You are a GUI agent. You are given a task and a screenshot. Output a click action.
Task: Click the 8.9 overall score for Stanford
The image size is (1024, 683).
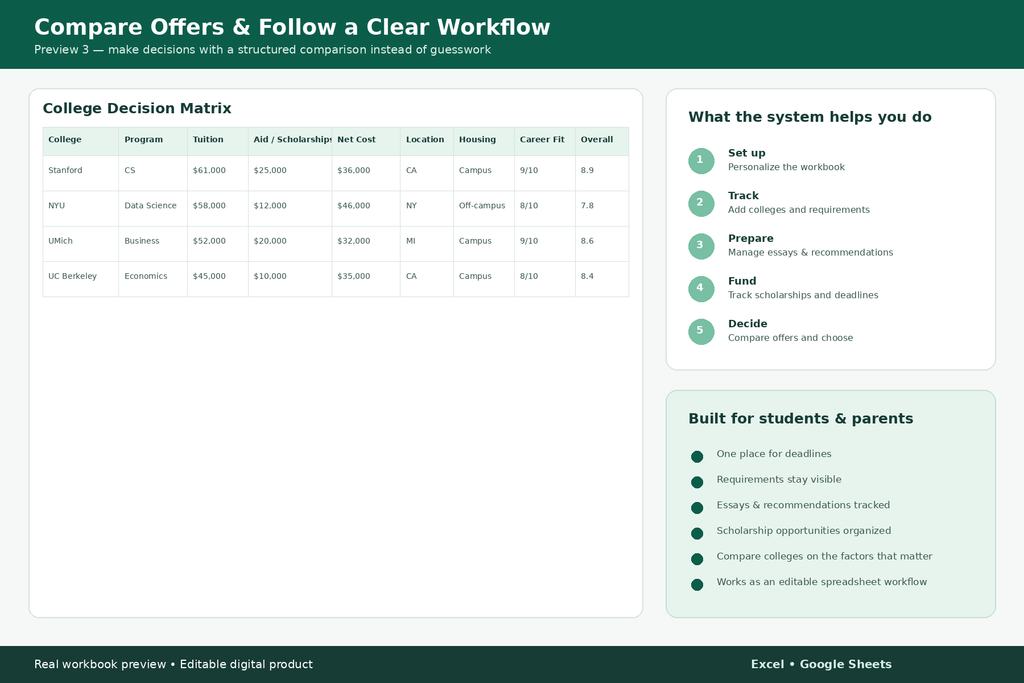pyautogui.click(x=602, y=173)
